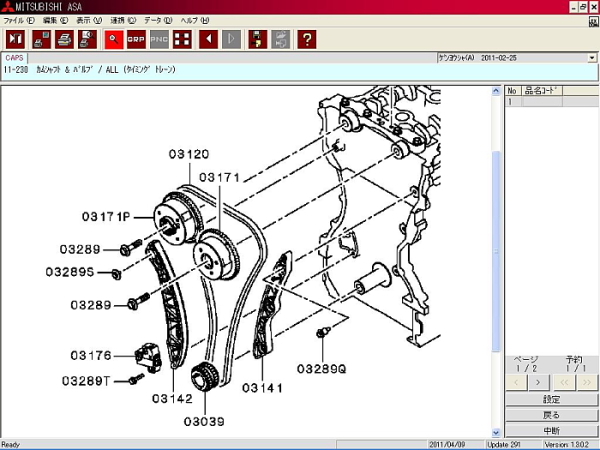Go back with the red left arrow icon
This screenshot has width=600, height=450.
click(x=209, y=39)
